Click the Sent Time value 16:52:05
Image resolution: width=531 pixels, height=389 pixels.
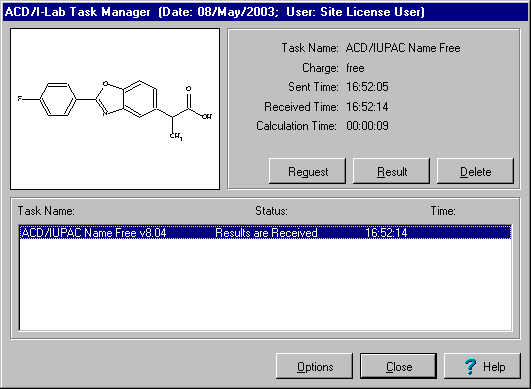367,87
